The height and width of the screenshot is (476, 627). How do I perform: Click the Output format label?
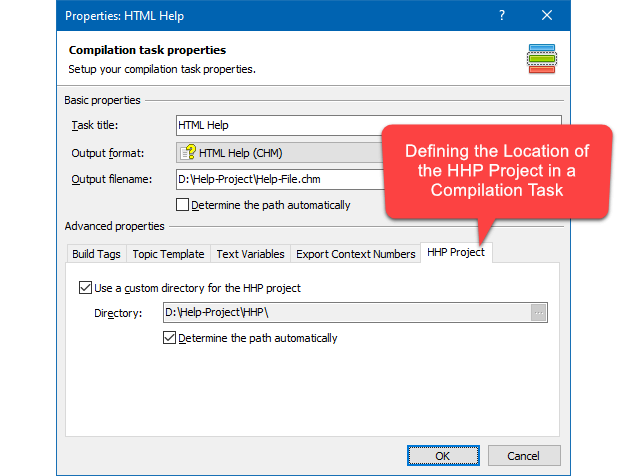pos(108,153)
